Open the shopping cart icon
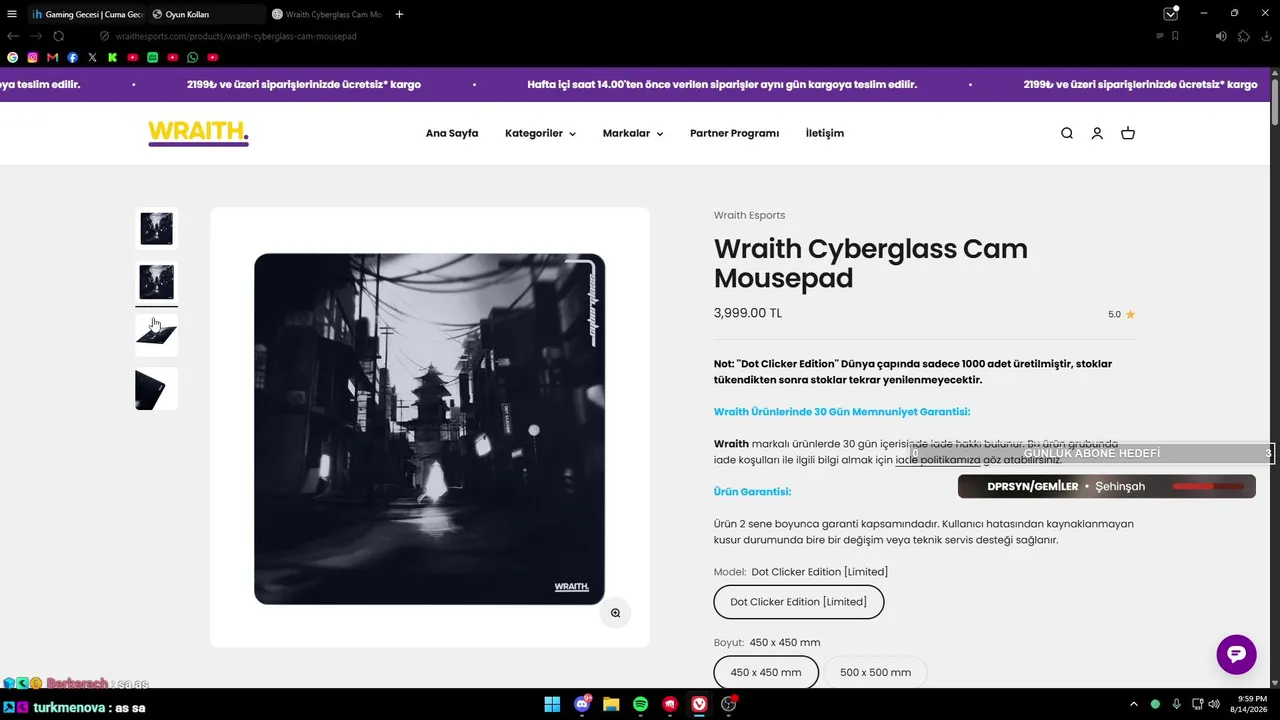This screenshot has height=720, width=1280. [1128, 133]
